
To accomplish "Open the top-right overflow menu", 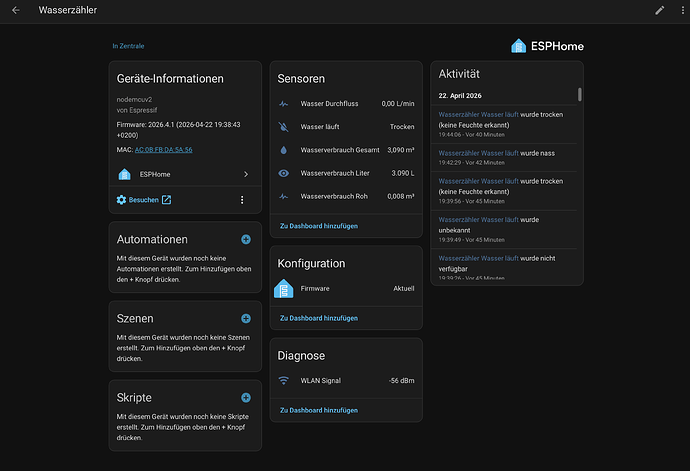I will click(x=683, y=10).
